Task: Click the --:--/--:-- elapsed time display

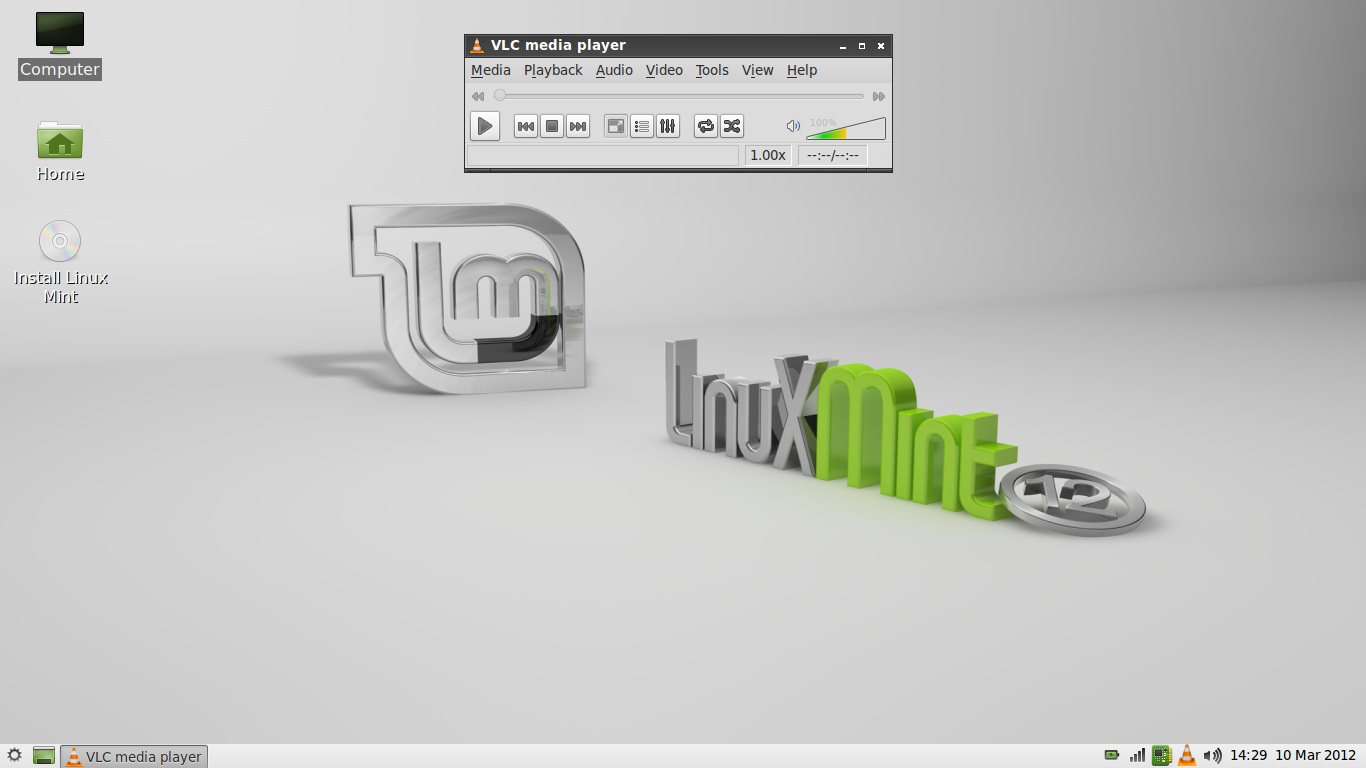Action: pyautogui.click(x=832, y=155)
